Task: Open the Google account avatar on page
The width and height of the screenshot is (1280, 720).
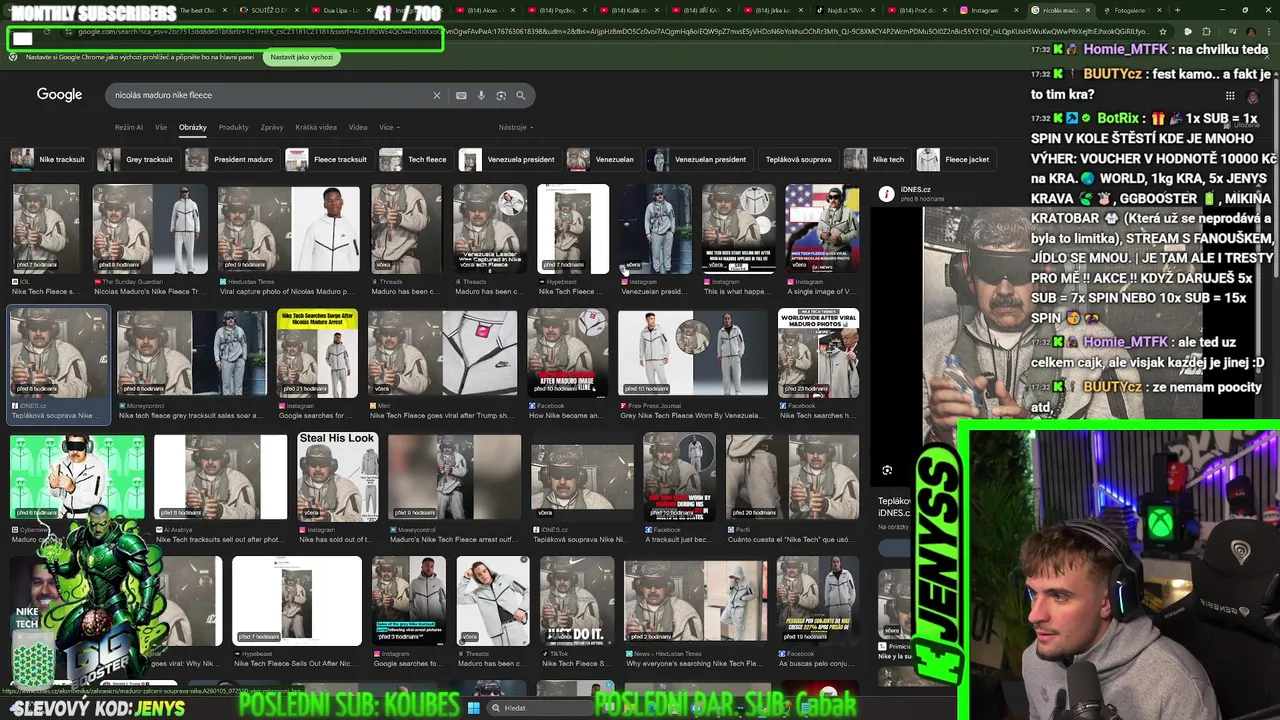Action: (x=1253, y=96)
